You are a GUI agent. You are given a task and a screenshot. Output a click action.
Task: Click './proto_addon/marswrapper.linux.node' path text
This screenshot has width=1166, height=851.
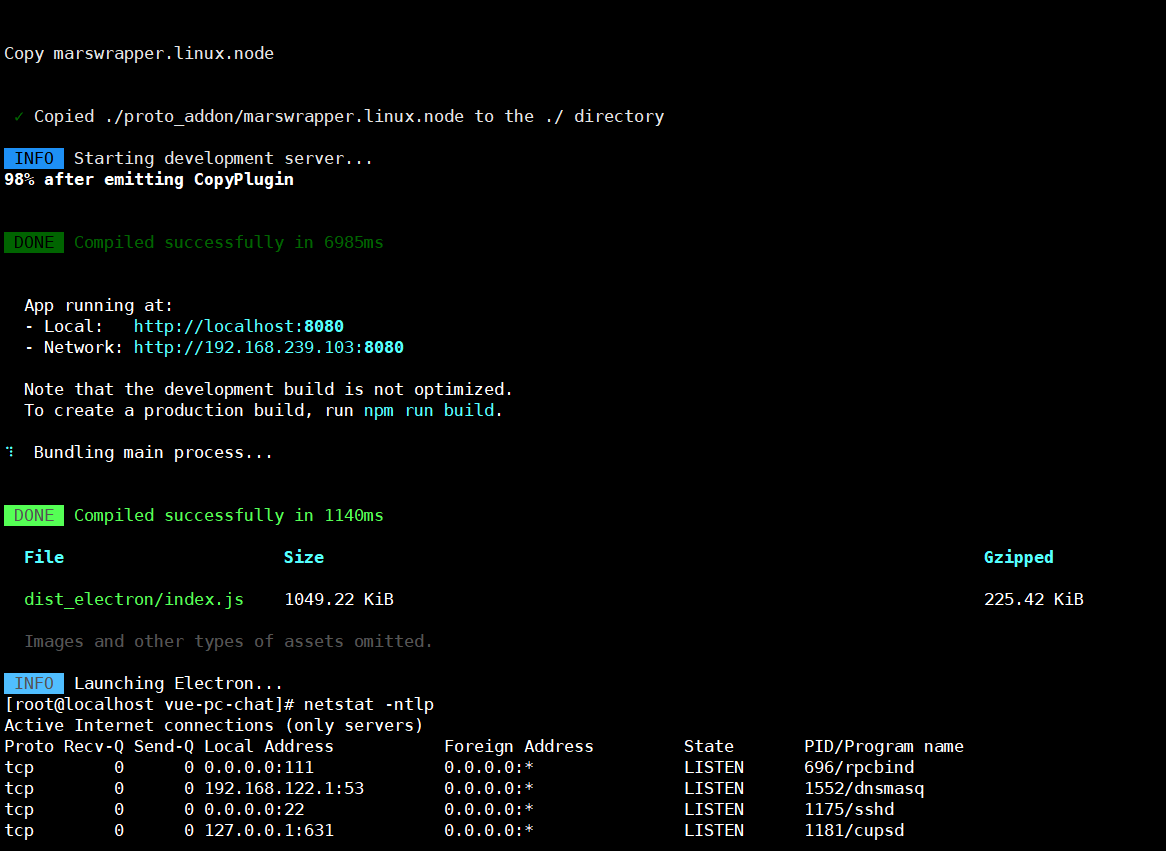coord(284,117)
